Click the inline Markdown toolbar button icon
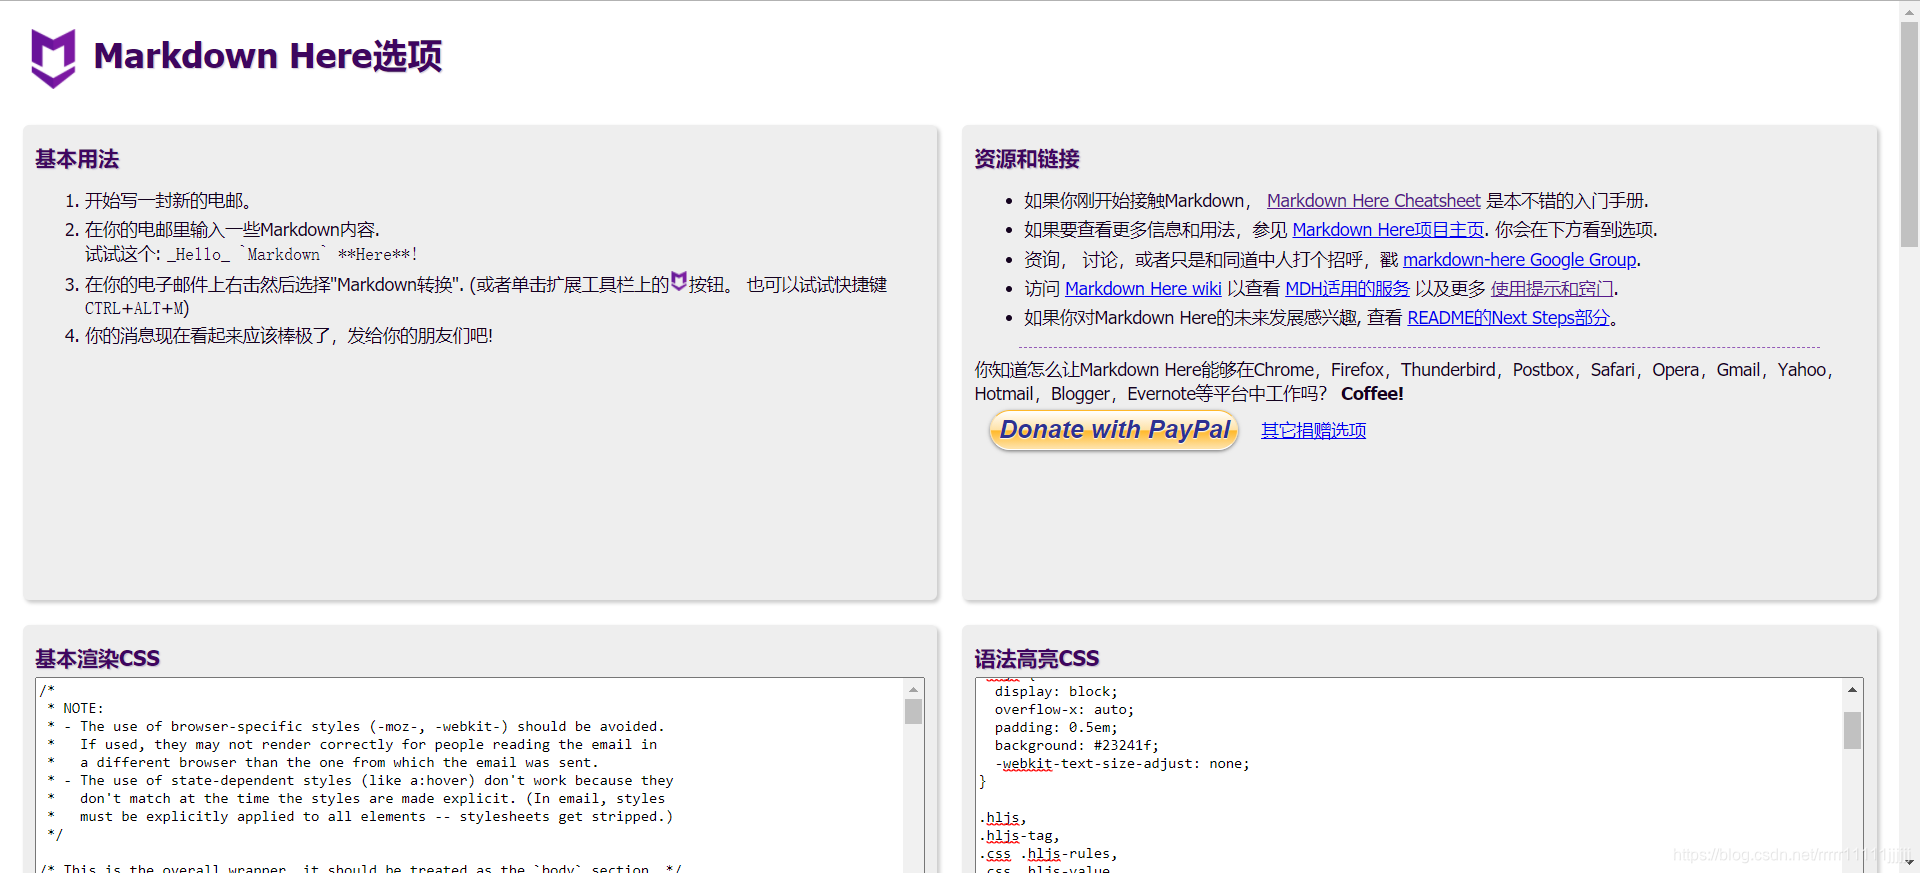 tap(679, 282)
